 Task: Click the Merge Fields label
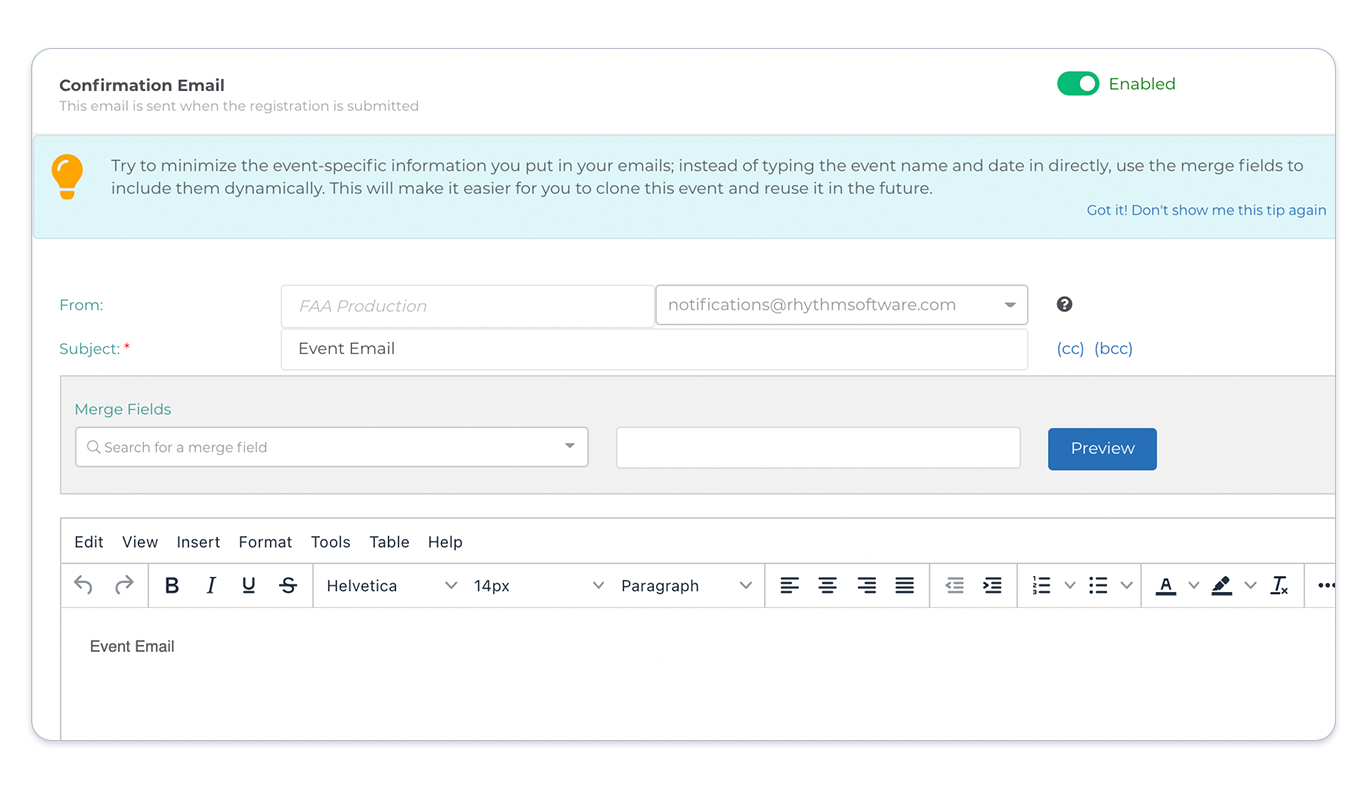coord(123,409)
